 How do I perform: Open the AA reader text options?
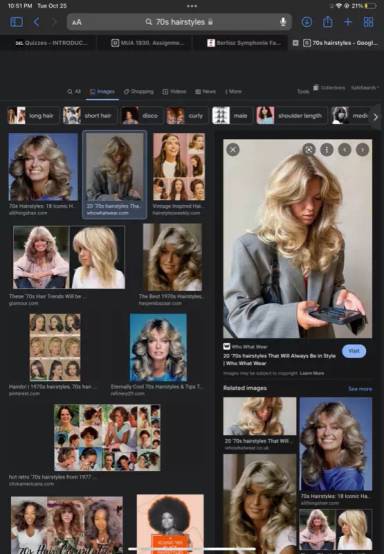point(77,22)
